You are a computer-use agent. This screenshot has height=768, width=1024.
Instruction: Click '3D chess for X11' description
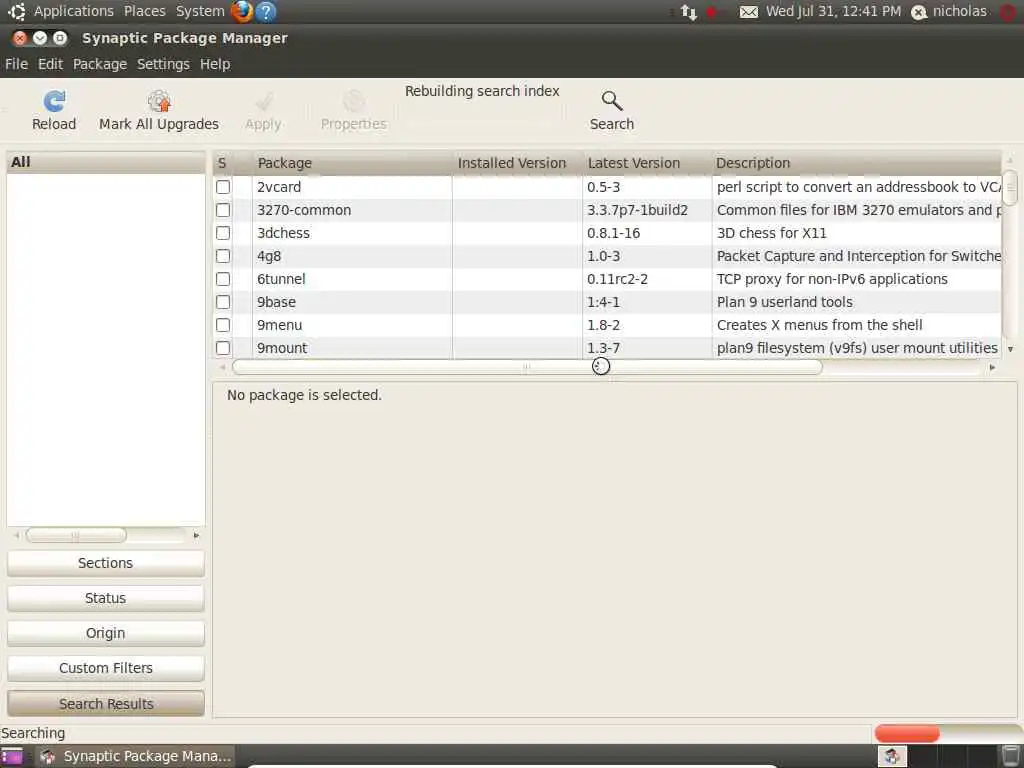coord(771,233)
